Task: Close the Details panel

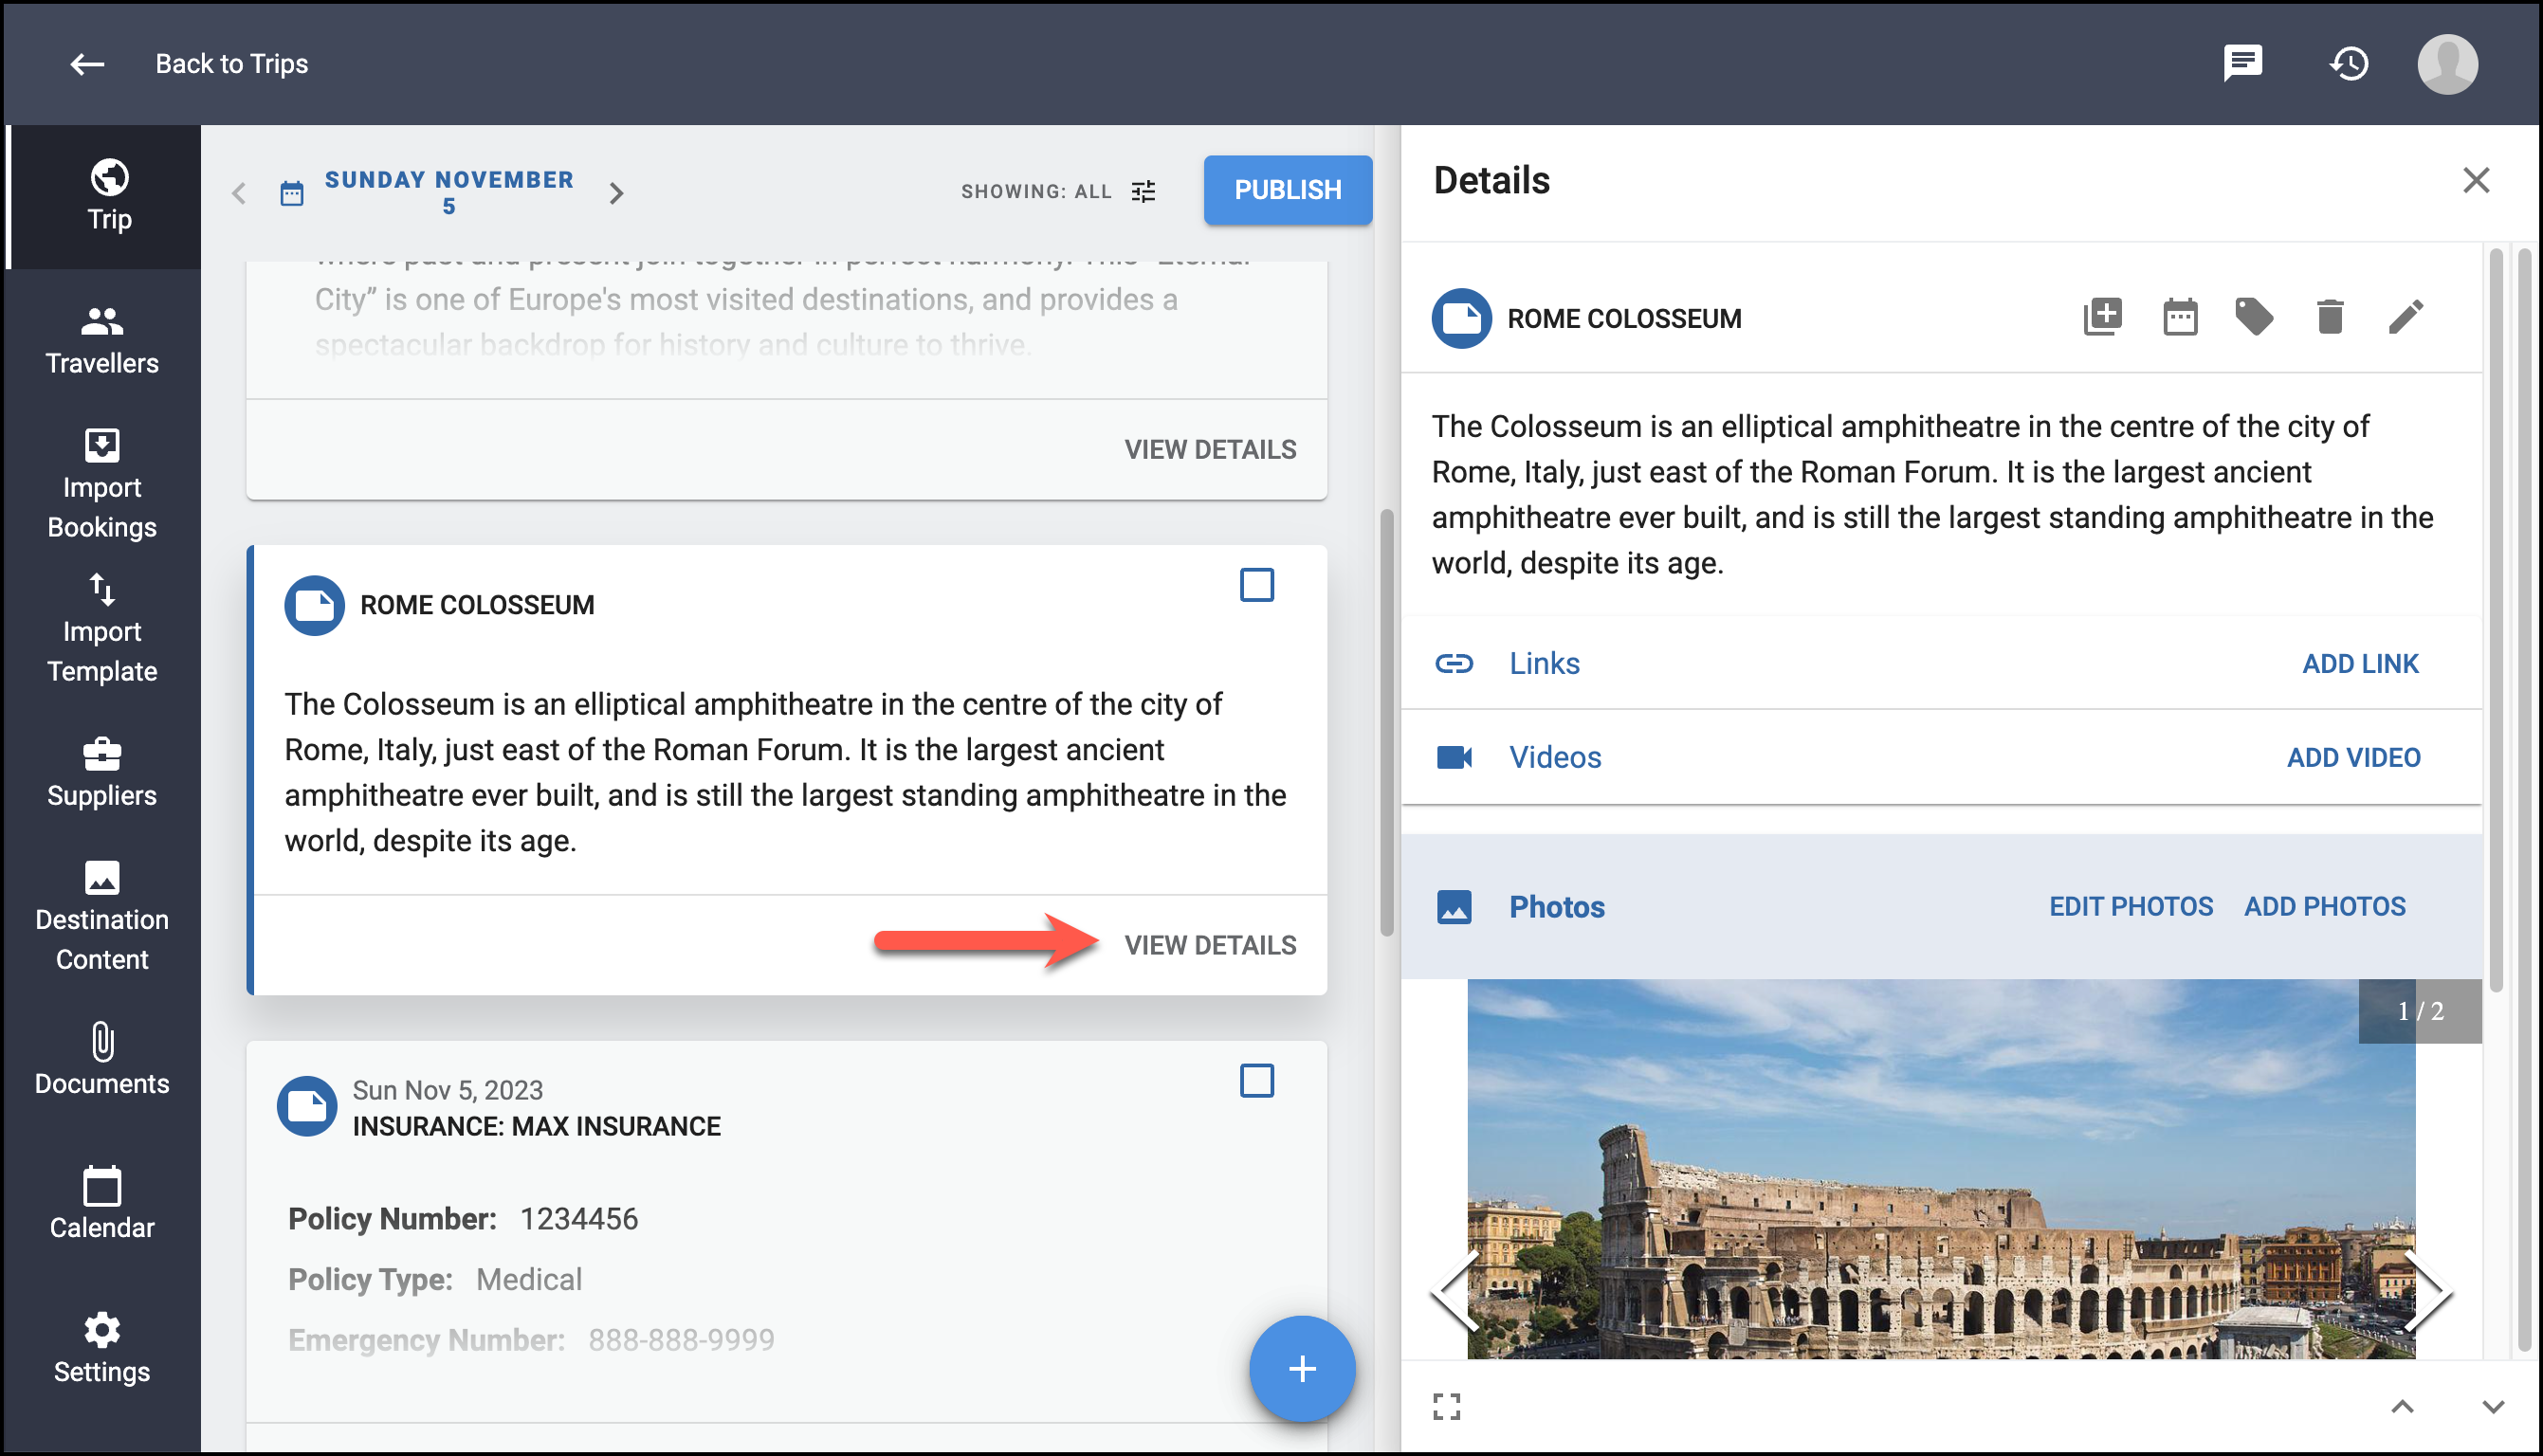Action: coord(2476,180)
